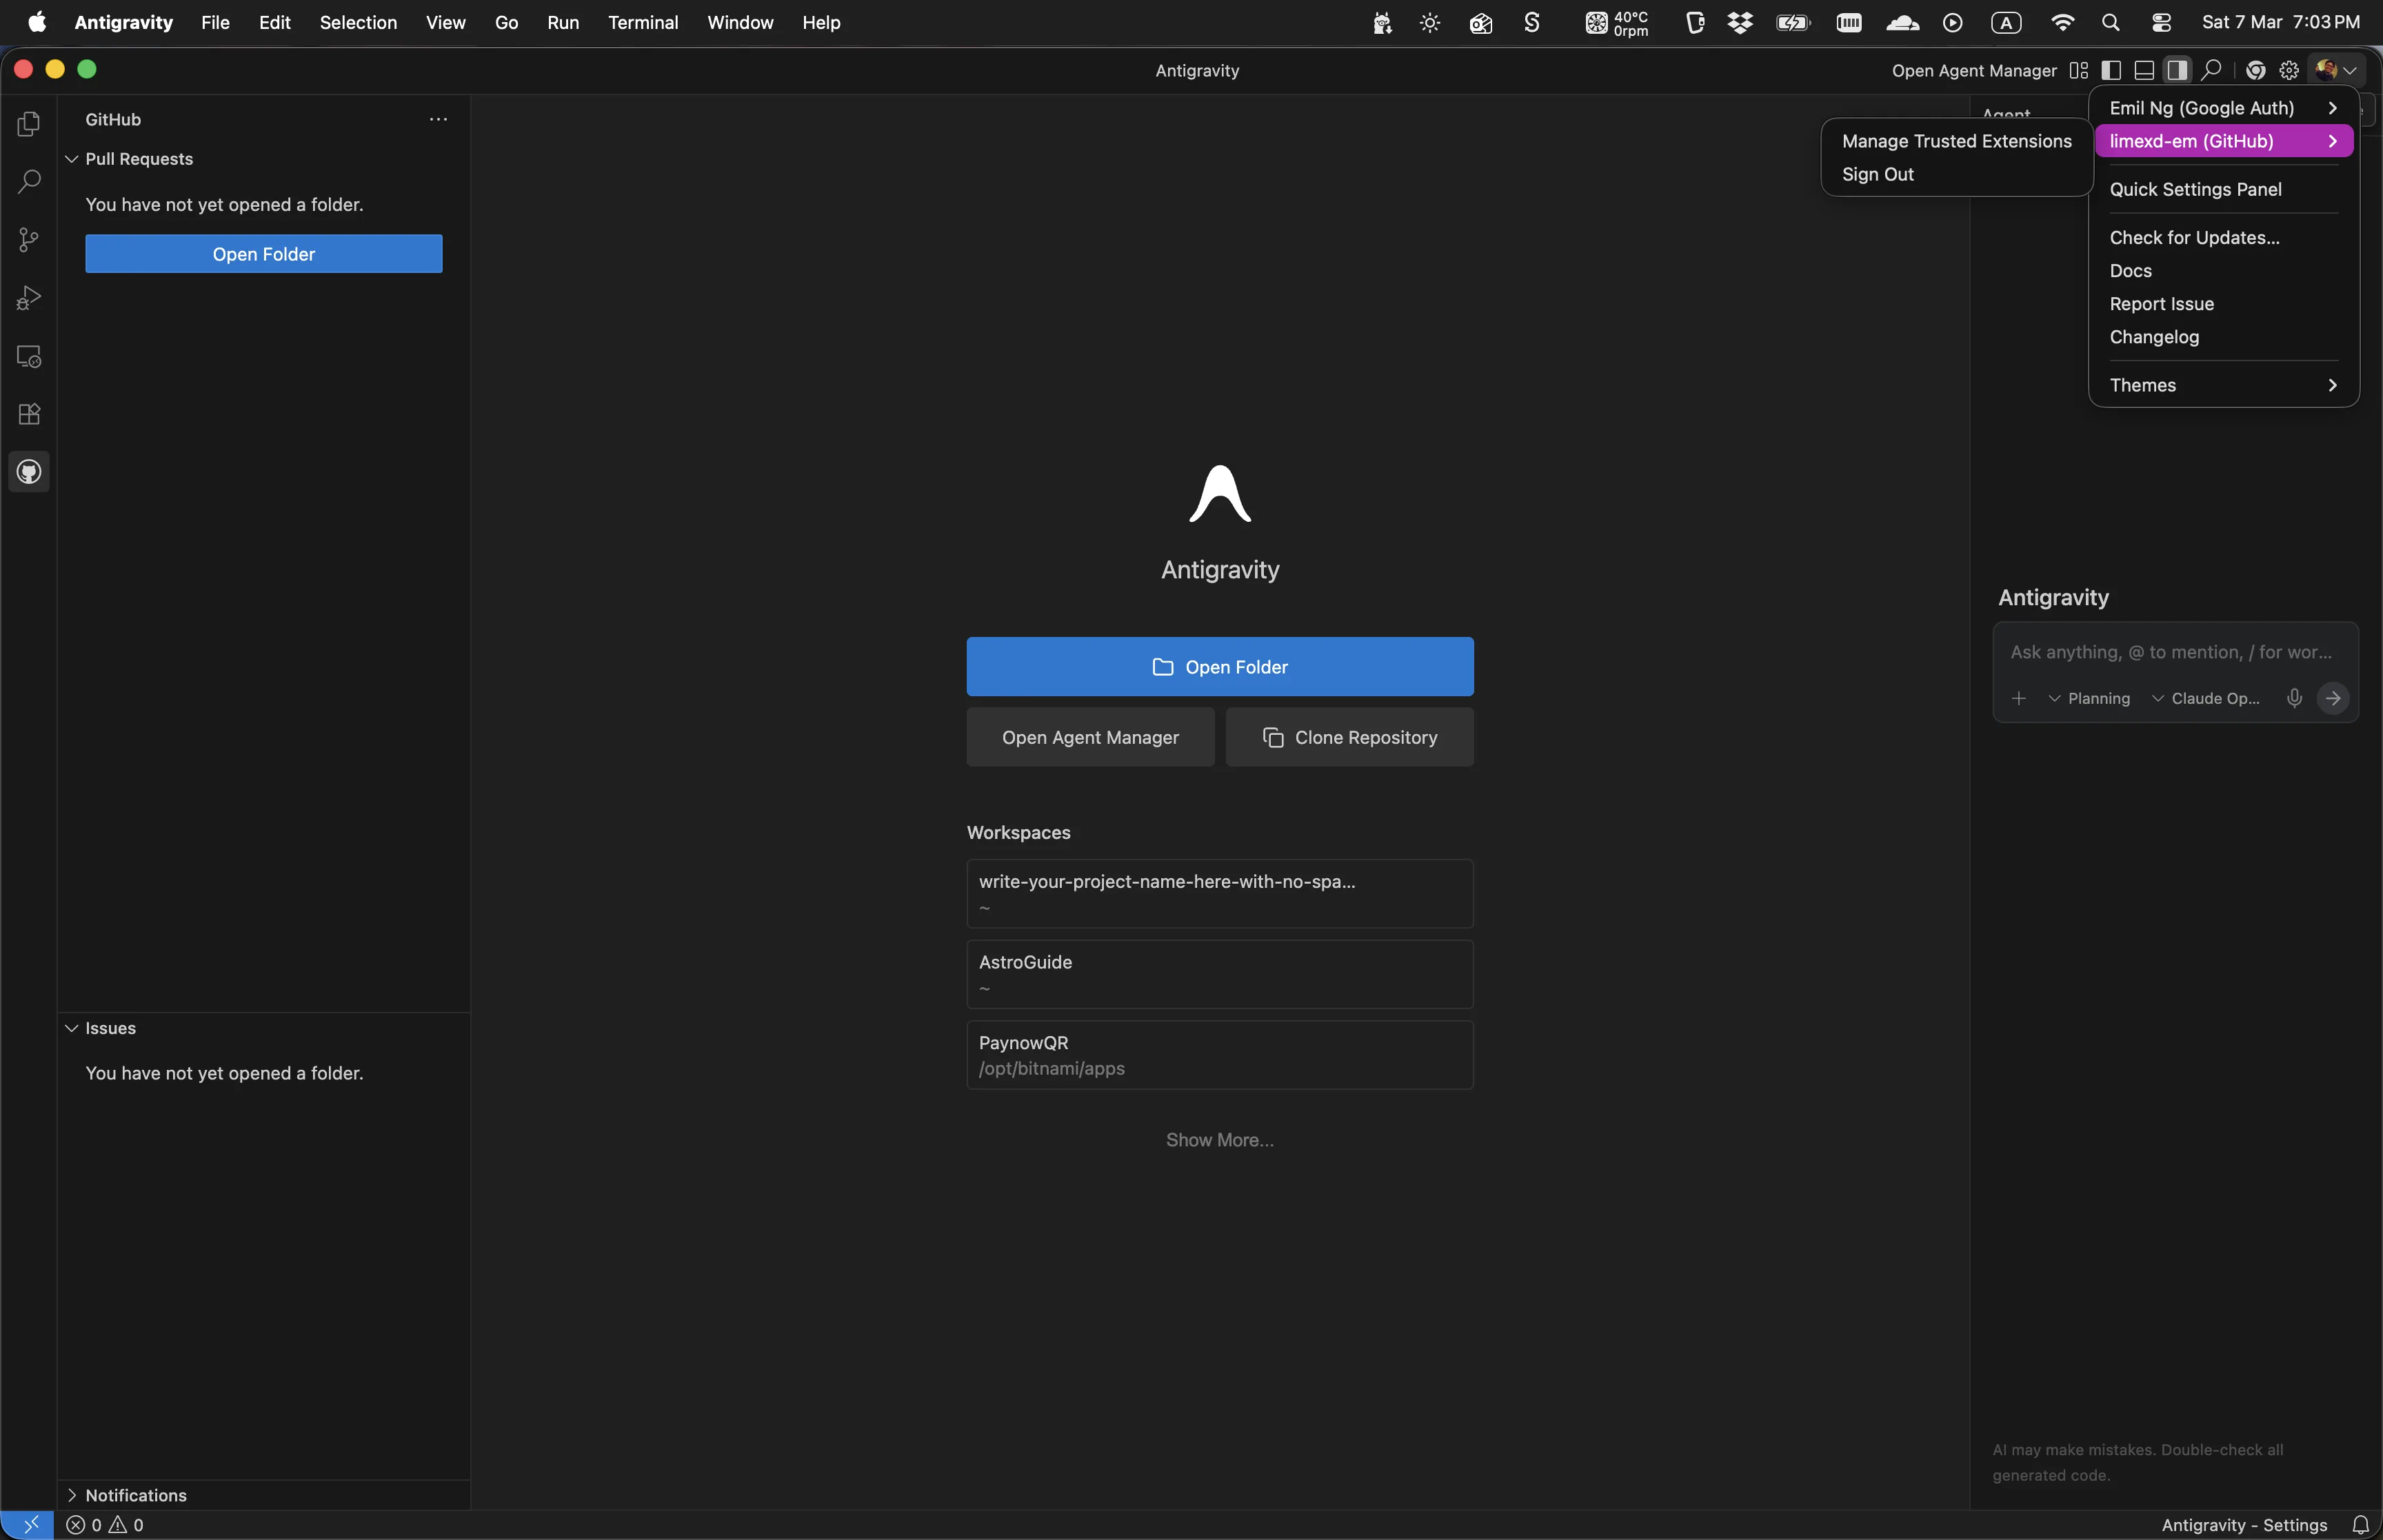
Task: Open the Planning mode dropdown
Action: click(x=2089, y=698)
